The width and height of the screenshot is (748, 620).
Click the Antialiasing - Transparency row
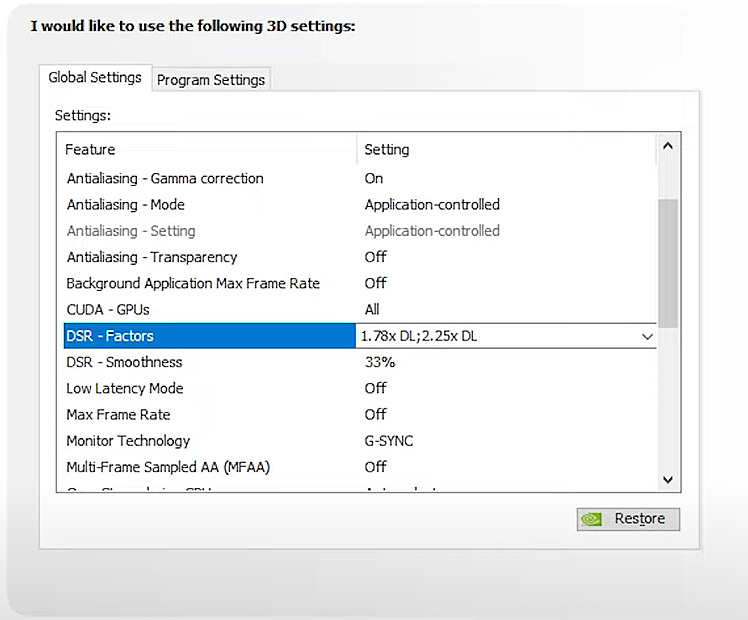point(152,257)
